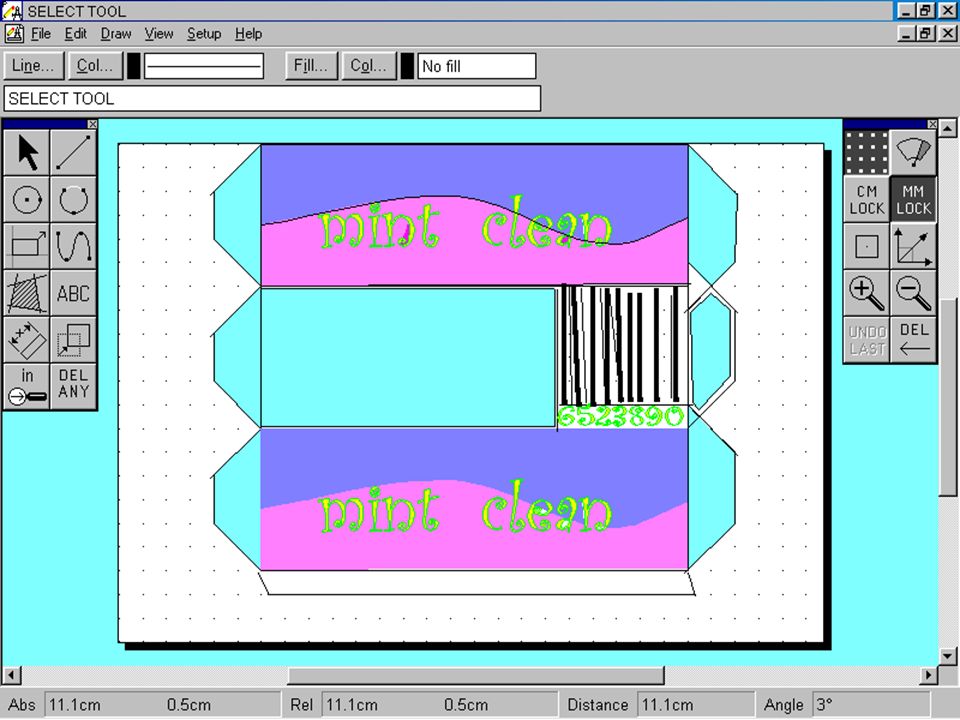
Task: Select the S-curve drawing tool
Action: pyautogui.click(x=73, y=246)
